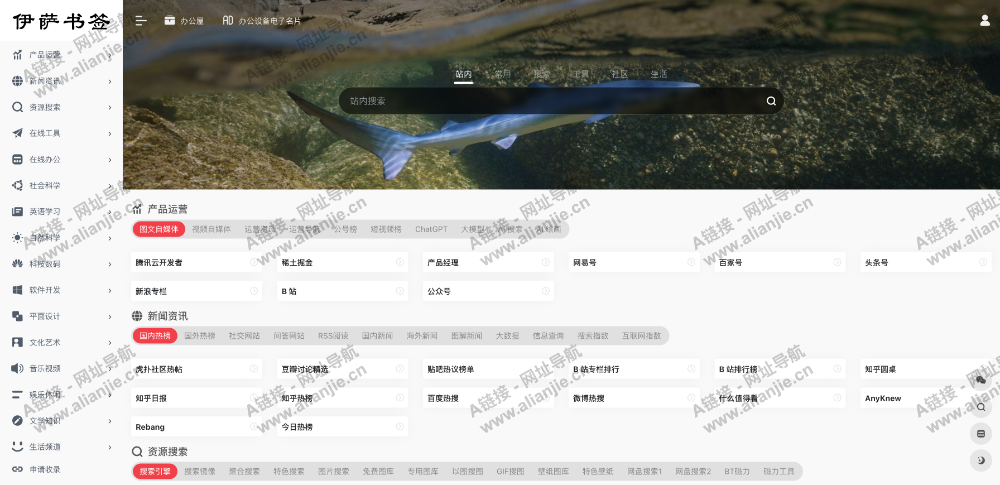Click the user account icon
This screenshot has width=1000, height=485.
pyautogui.click(x=985, y=20)
